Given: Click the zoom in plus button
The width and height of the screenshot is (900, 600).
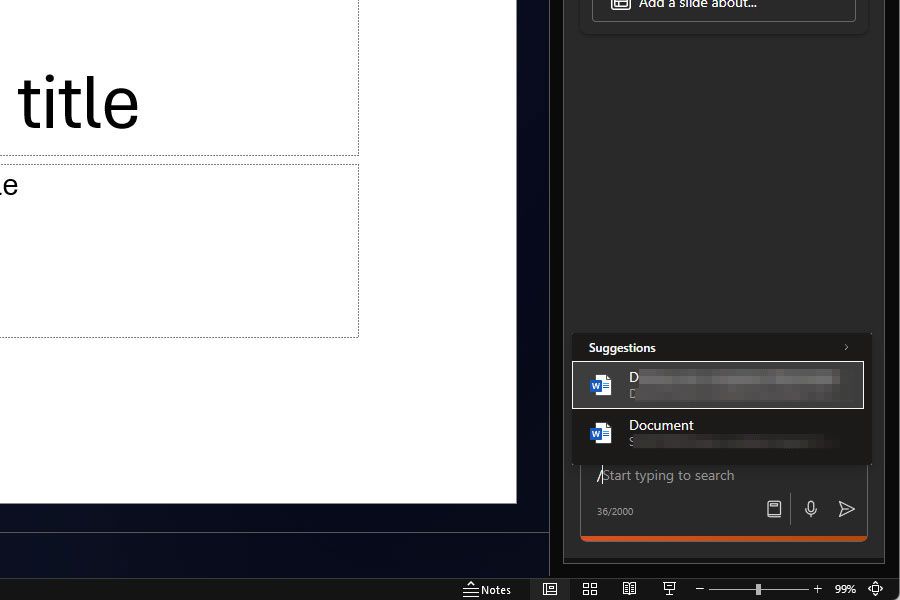Looking at the screenshot, I should point(818,589).
